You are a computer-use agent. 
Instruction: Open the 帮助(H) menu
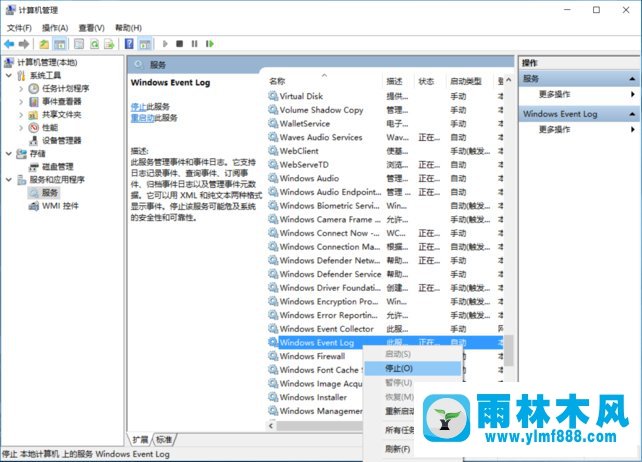point(128,28)
